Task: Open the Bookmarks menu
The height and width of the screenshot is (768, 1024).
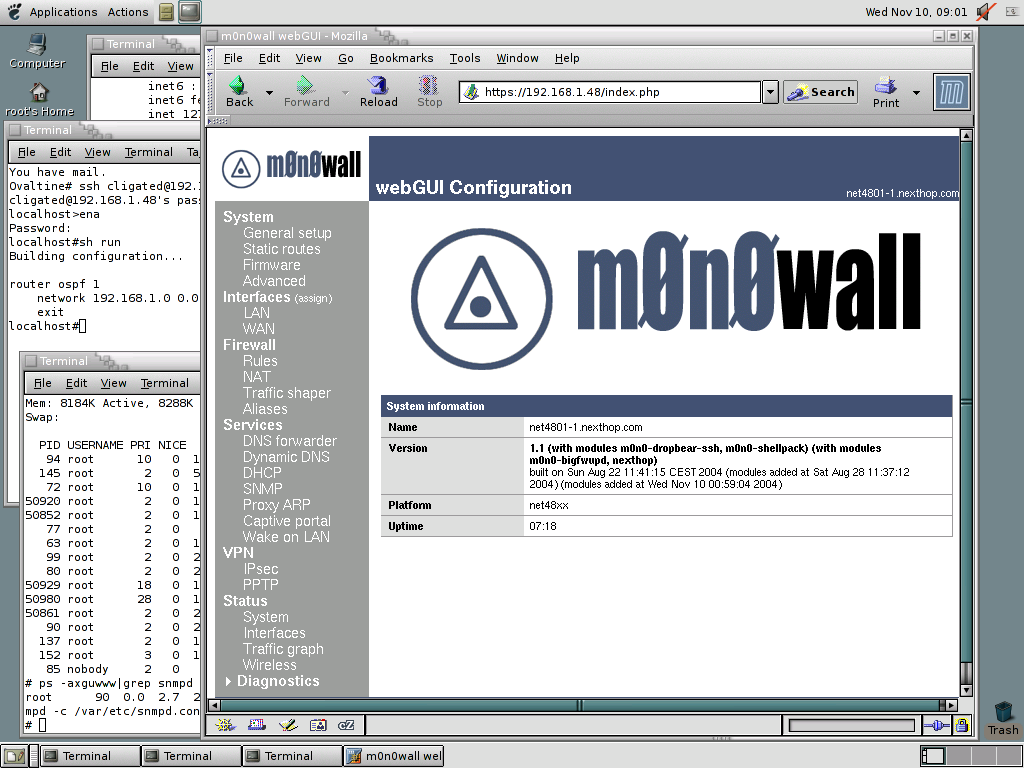Action: click(401, 58)
